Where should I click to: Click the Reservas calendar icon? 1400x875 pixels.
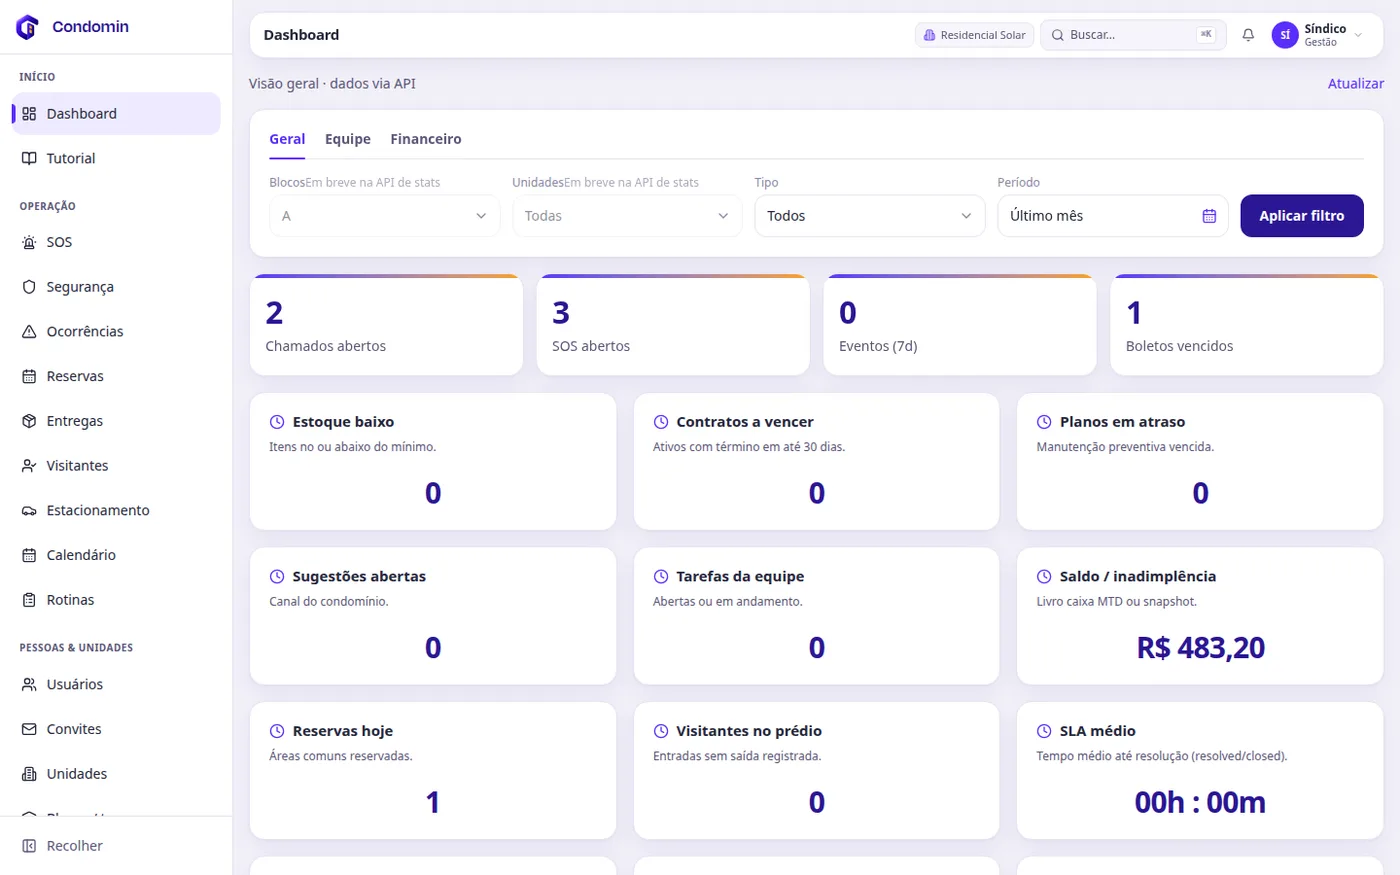click(x=29, y=376)
